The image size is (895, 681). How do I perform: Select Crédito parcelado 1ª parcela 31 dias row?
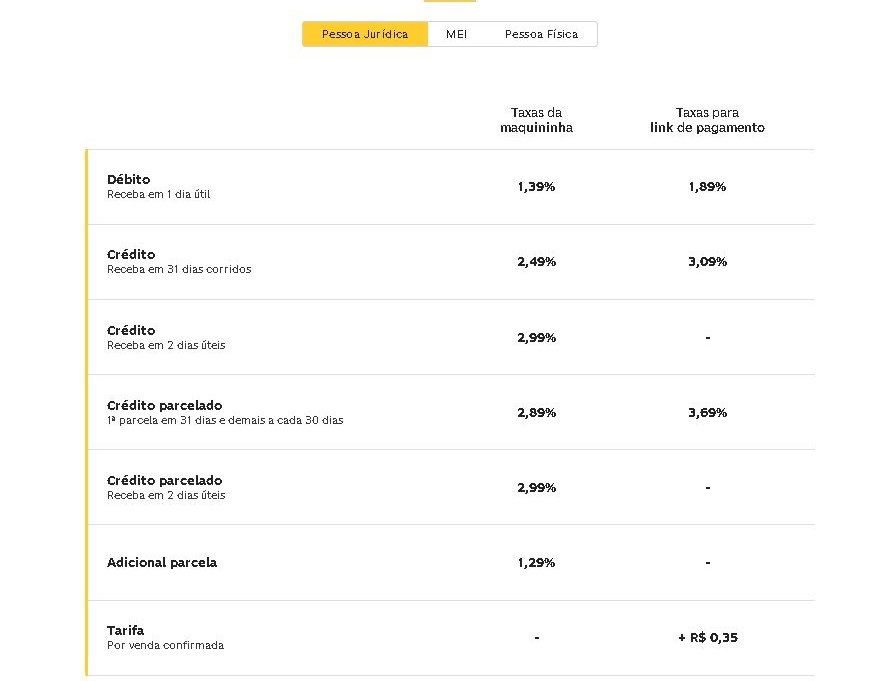click(451, 412)
